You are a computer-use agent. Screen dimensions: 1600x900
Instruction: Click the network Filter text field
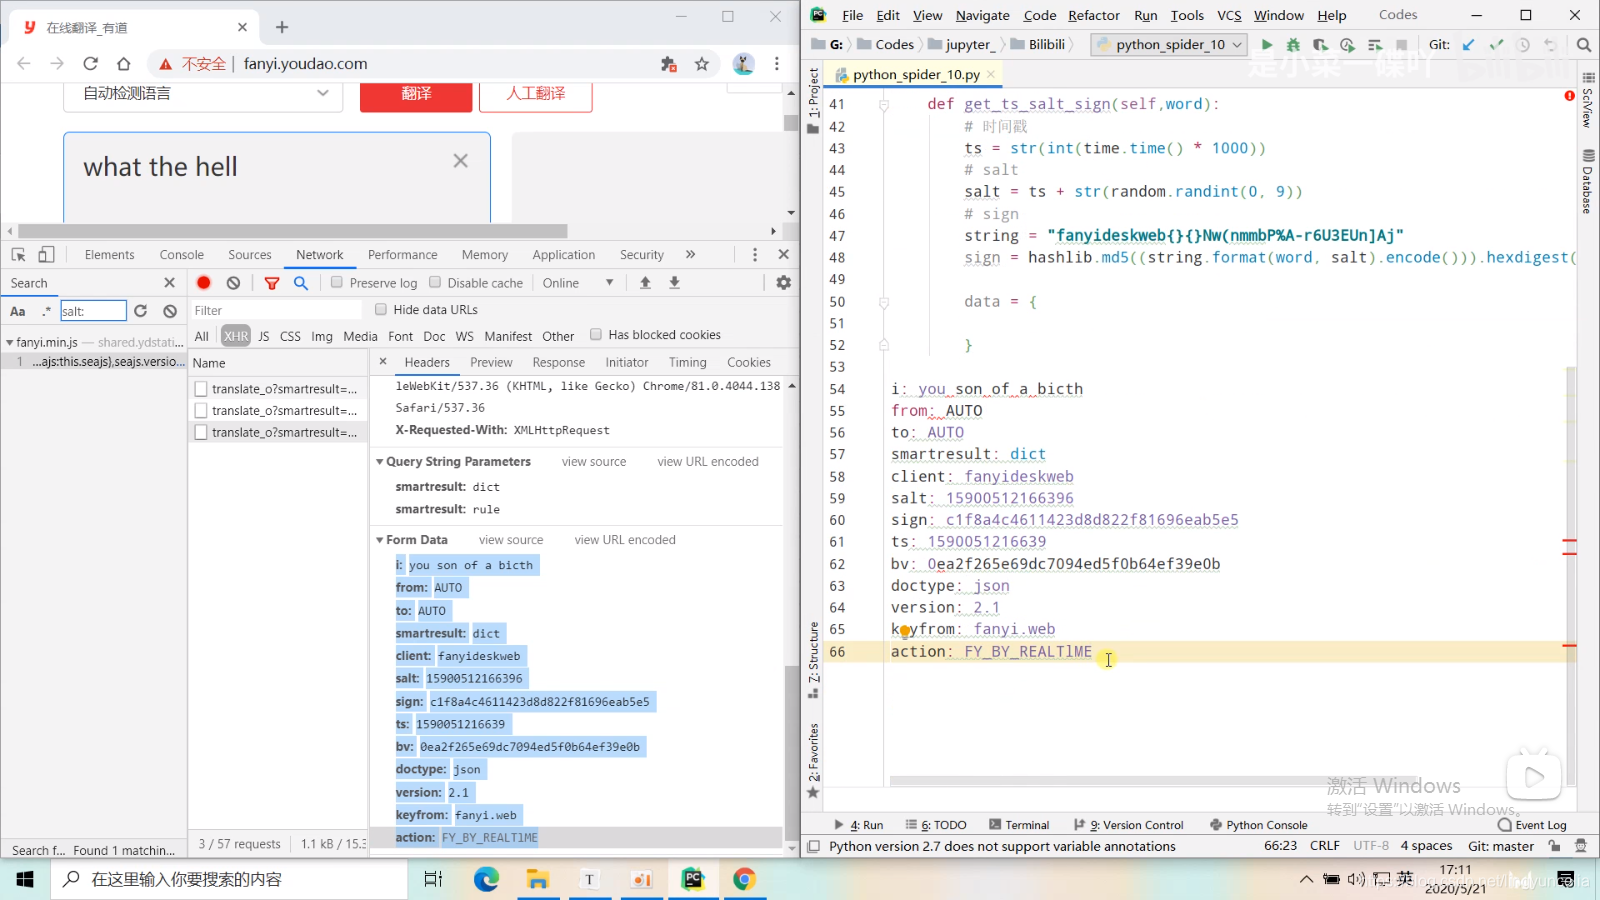pos(276,311)
